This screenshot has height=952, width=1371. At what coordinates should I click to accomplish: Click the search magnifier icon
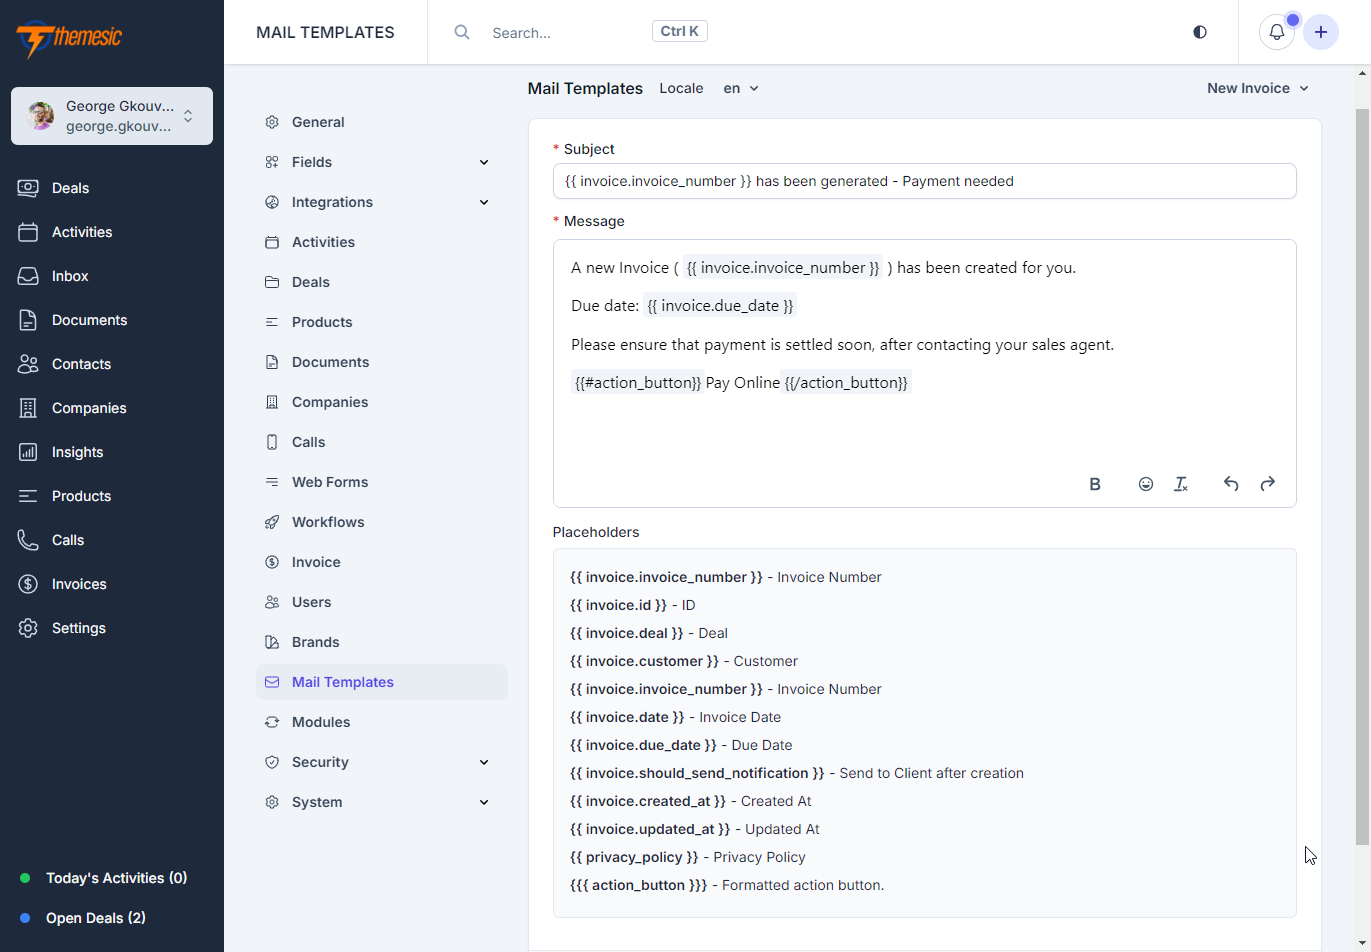462,32
